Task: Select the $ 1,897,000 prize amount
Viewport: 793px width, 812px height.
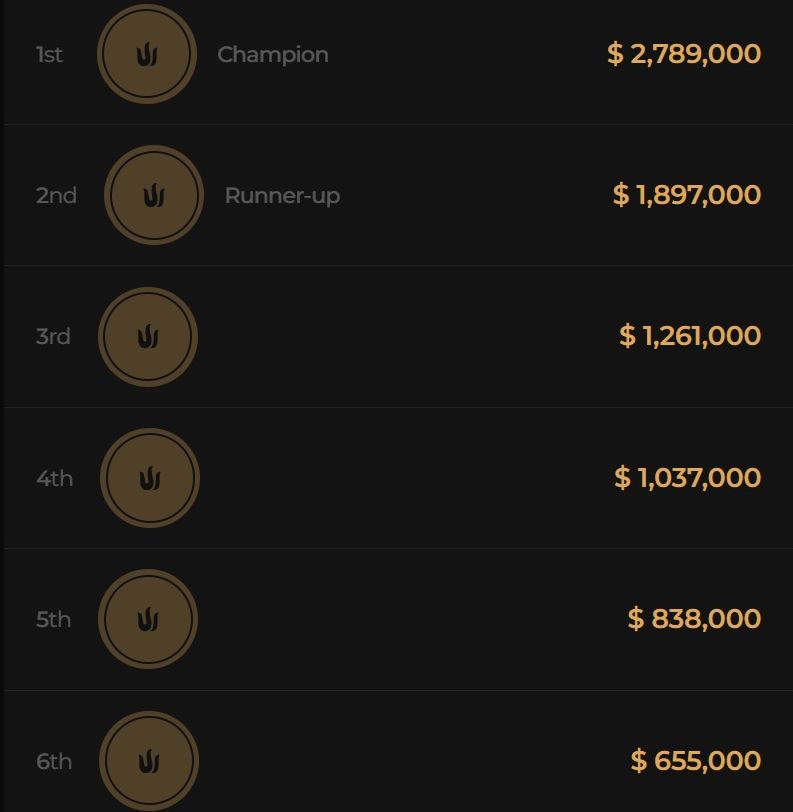Action: point(687,195)
